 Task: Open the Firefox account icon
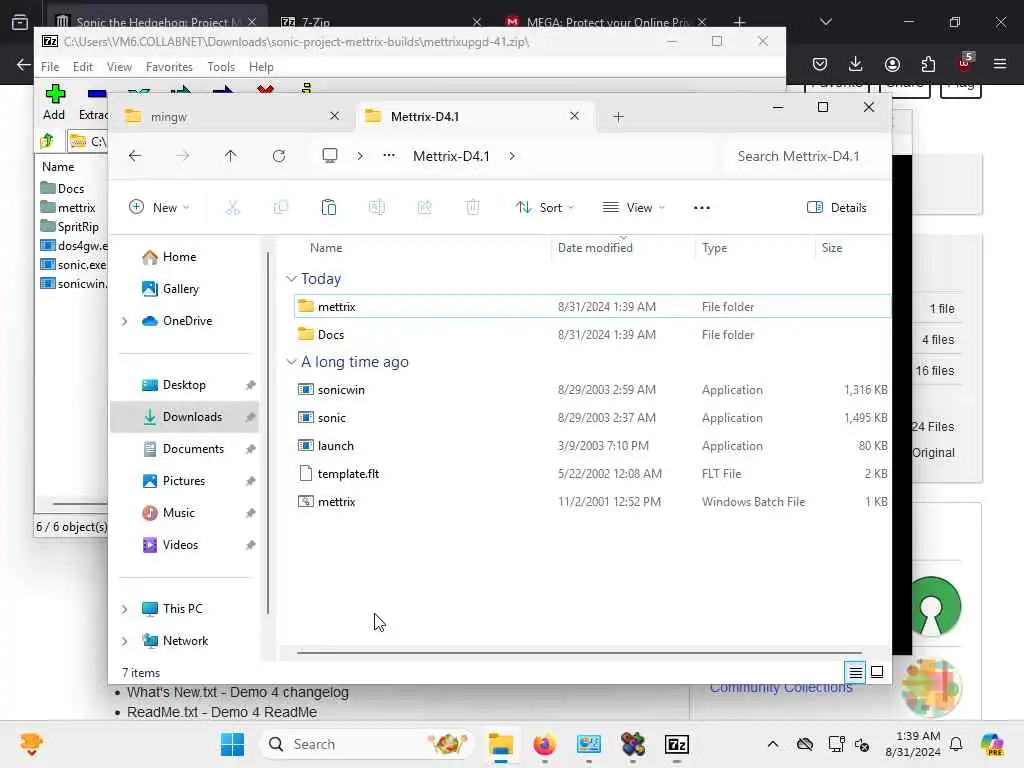click(892, 64)
